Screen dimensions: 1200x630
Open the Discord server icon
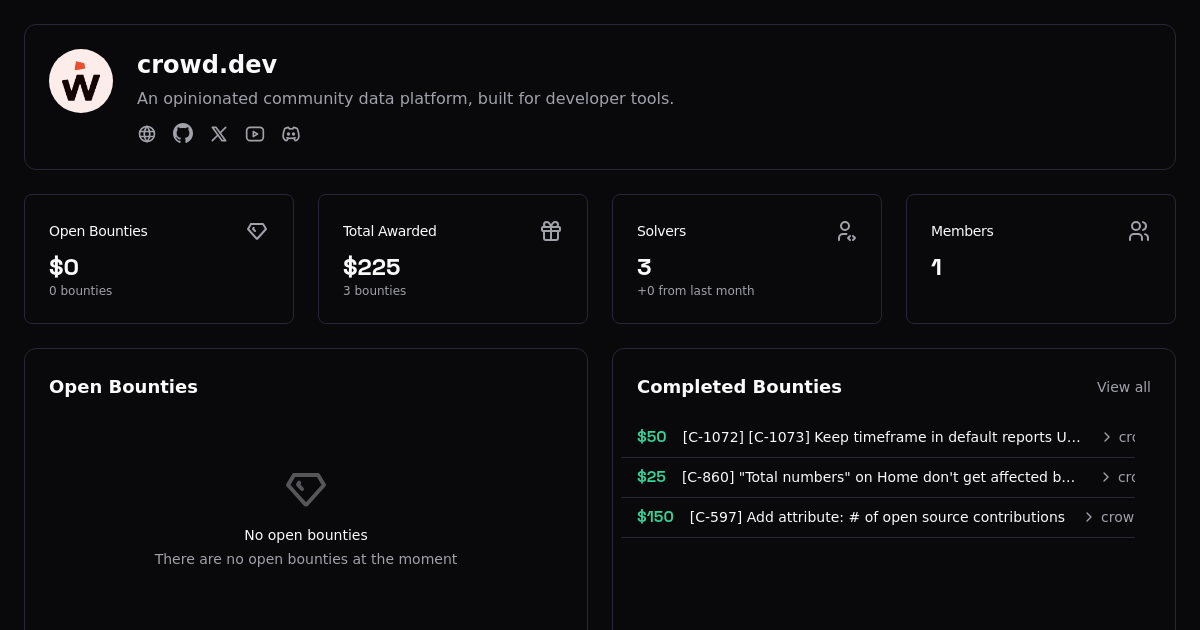coord(291,134)
